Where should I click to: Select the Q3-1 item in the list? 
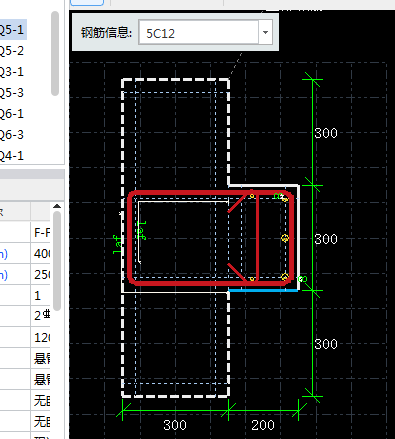click(x=13, y=72)
